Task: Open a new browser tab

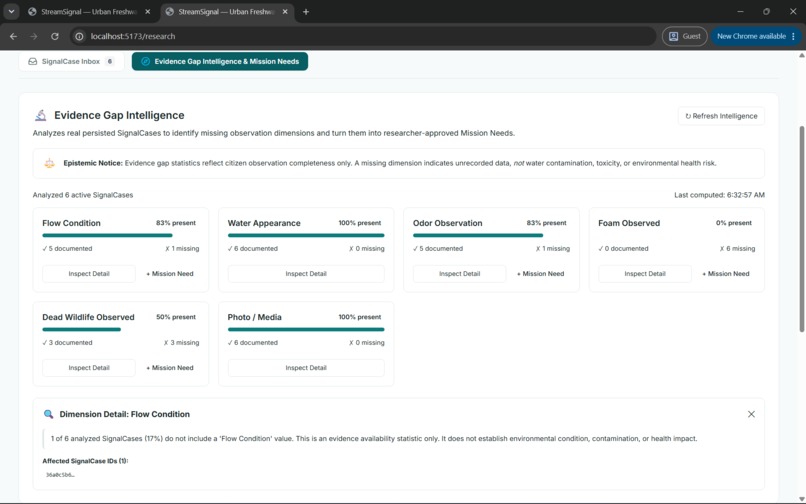Action: point(306,11)
